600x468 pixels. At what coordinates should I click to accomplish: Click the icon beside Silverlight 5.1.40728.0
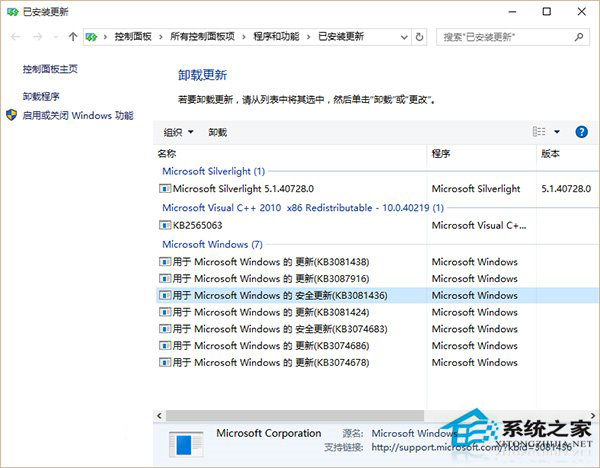pos(165,189)
